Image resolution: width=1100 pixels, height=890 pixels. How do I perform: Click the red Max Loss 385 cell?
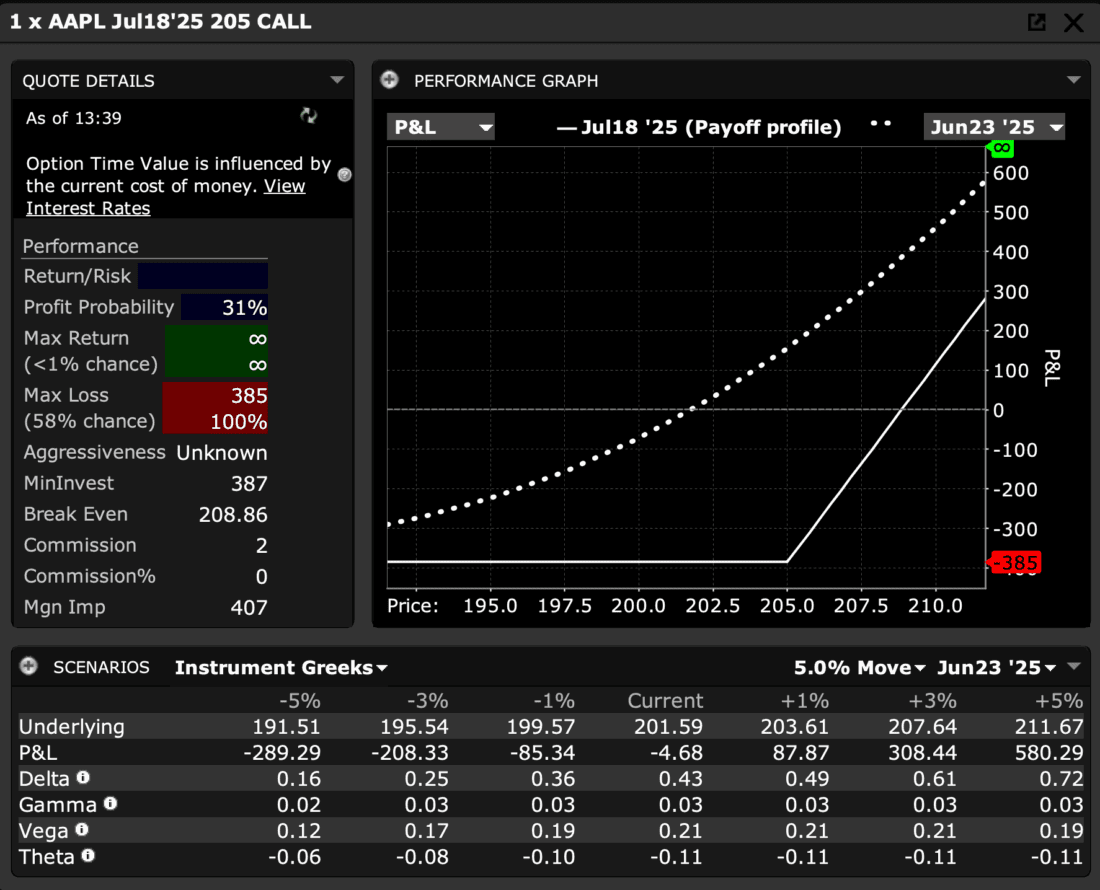click(215, 407)
